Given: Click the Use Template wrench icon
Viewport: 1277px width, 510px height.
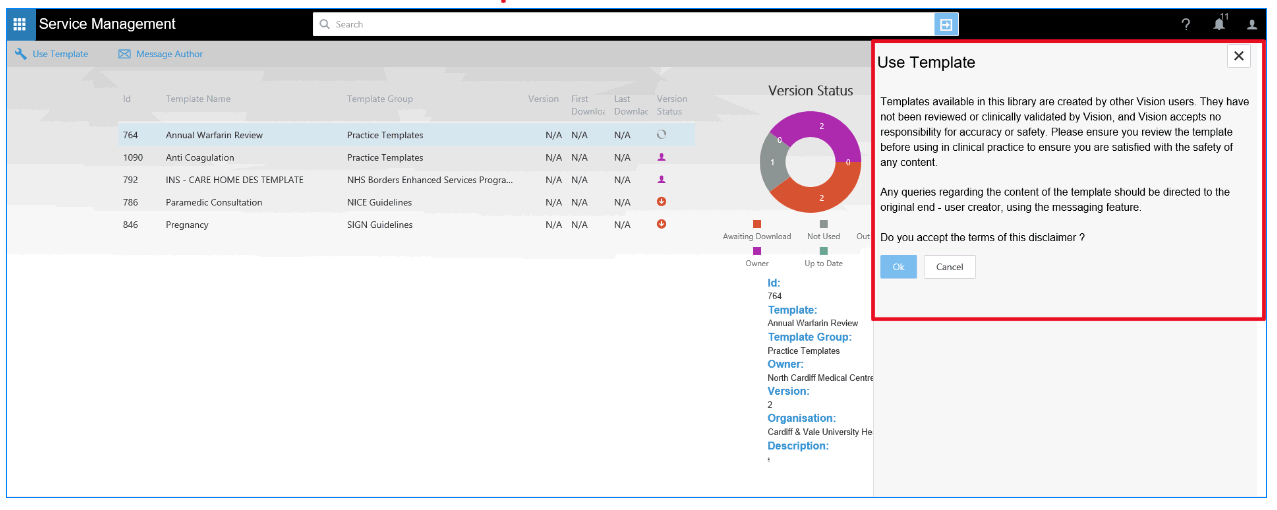Looking at the screenshot, I should (21, 54).
